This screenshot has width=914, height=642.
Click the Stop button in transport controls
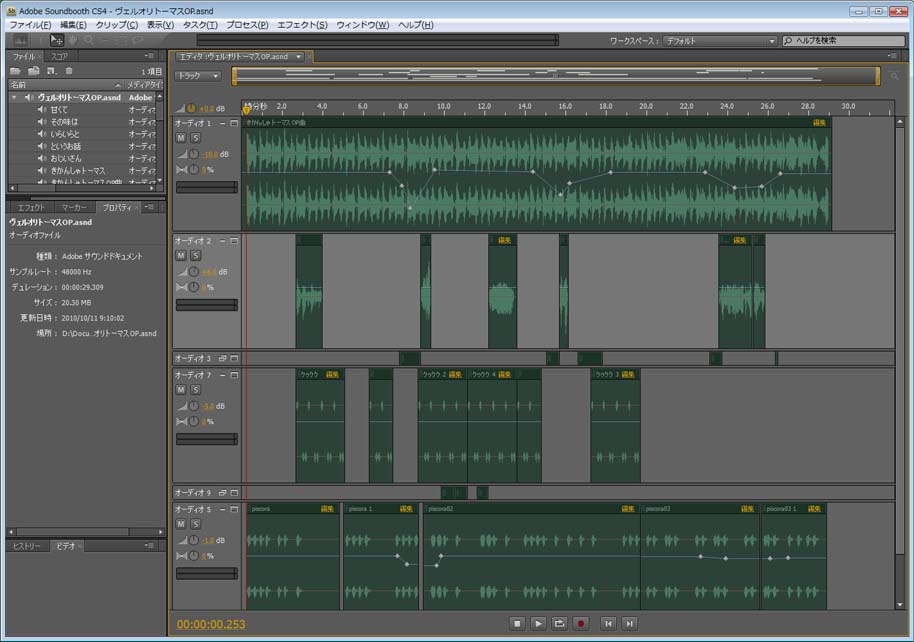coord(517,623)
